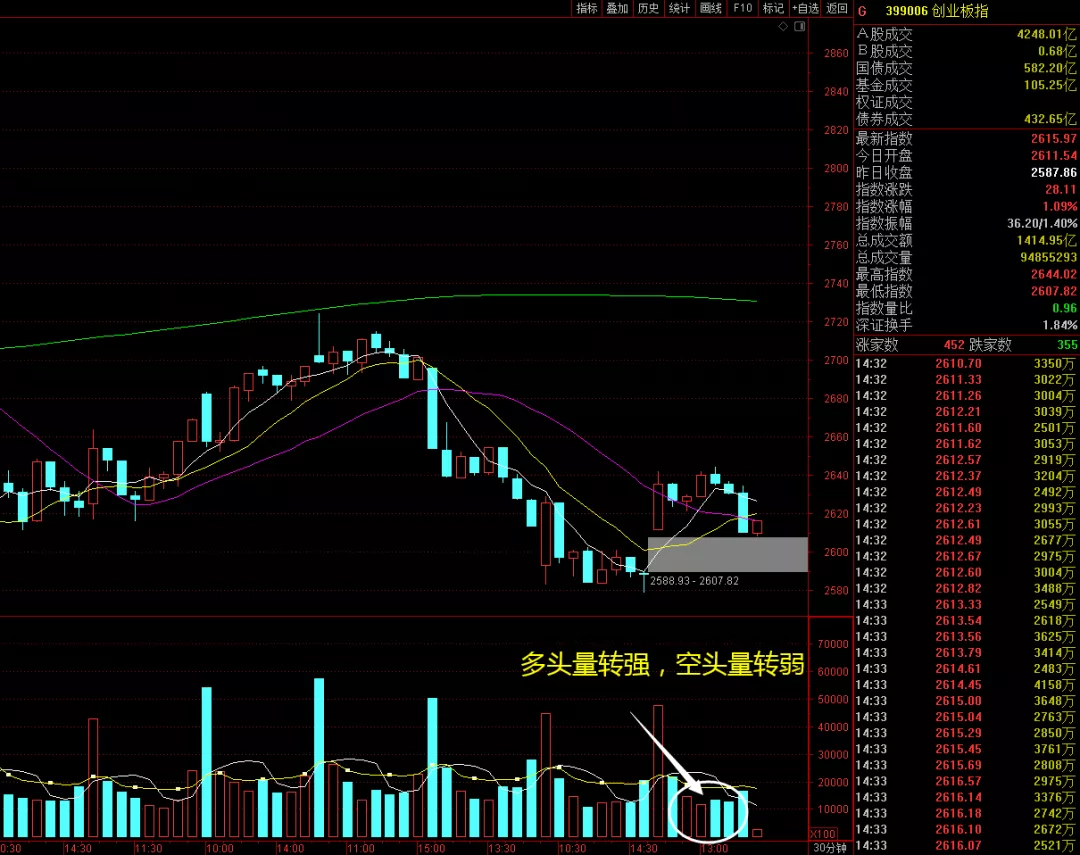Click the 最低指数 value 2607.82
The height and width of the screenshot is (855, 1080).
(x=1053, y=291)
